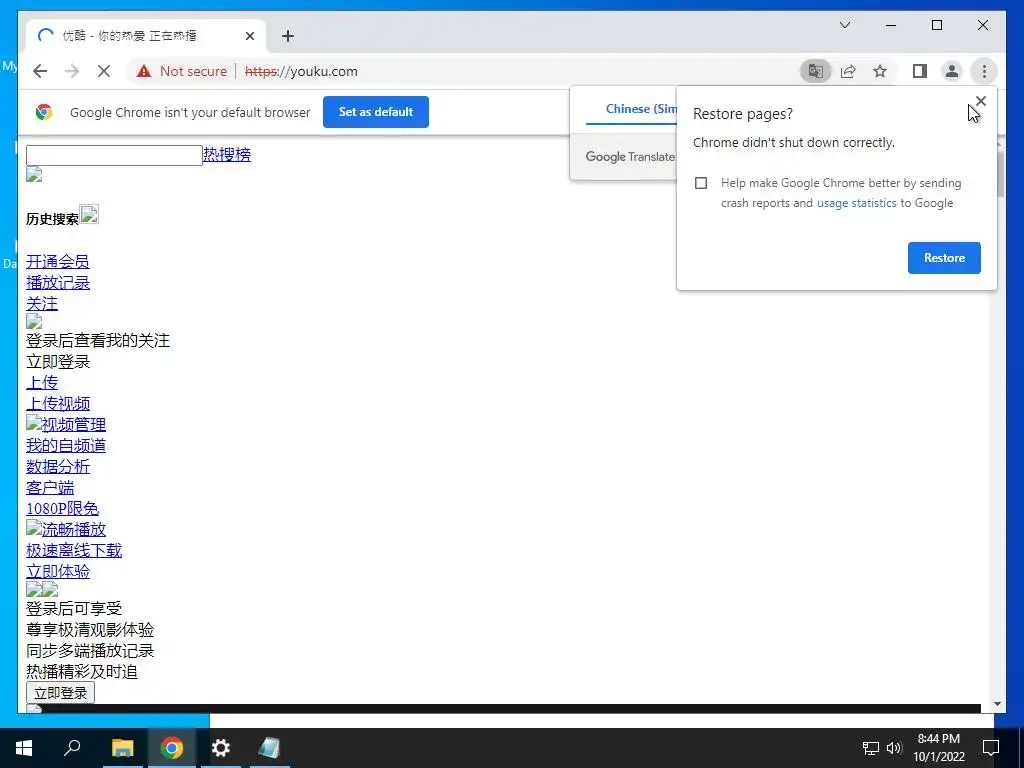Open the Chrome profile avatar menu
1024x768 pixels.
point(952,71)
